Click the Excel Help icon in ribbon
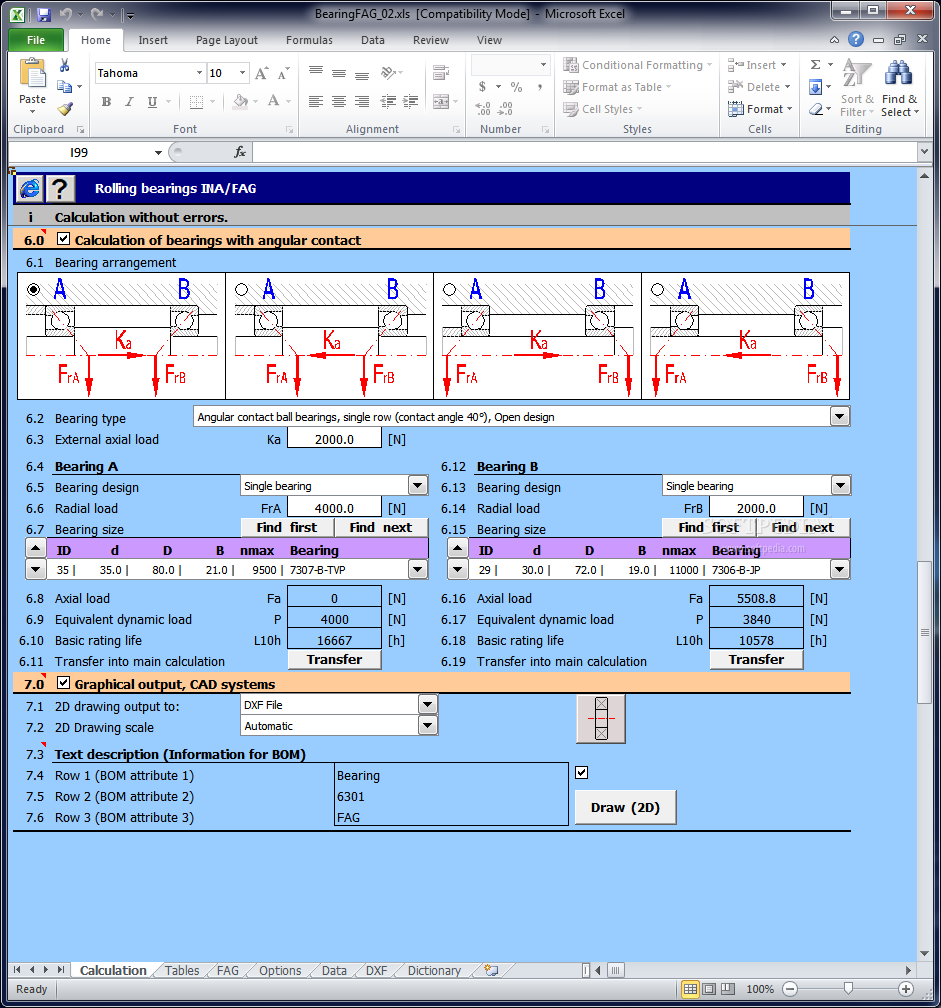Screen dimensions: 941x1008 tap(856, 39)
